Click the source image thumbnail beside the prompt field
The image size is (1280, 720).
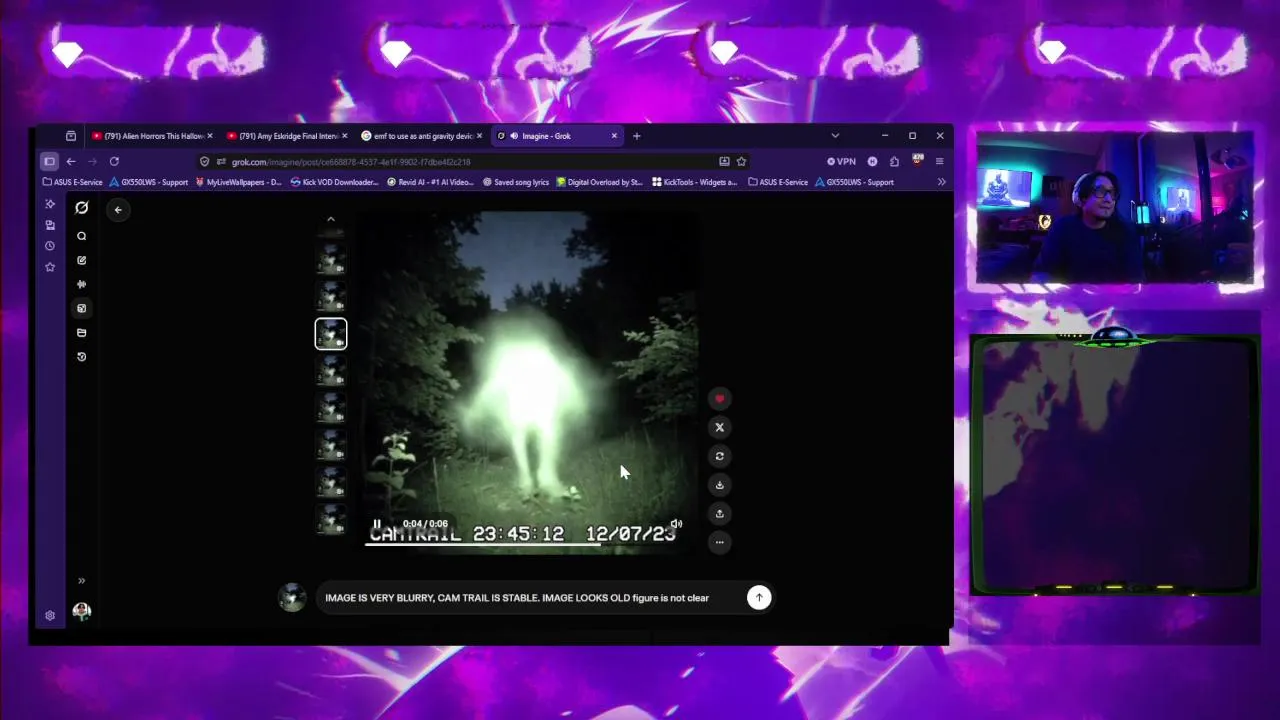click(x=292, y=597)
